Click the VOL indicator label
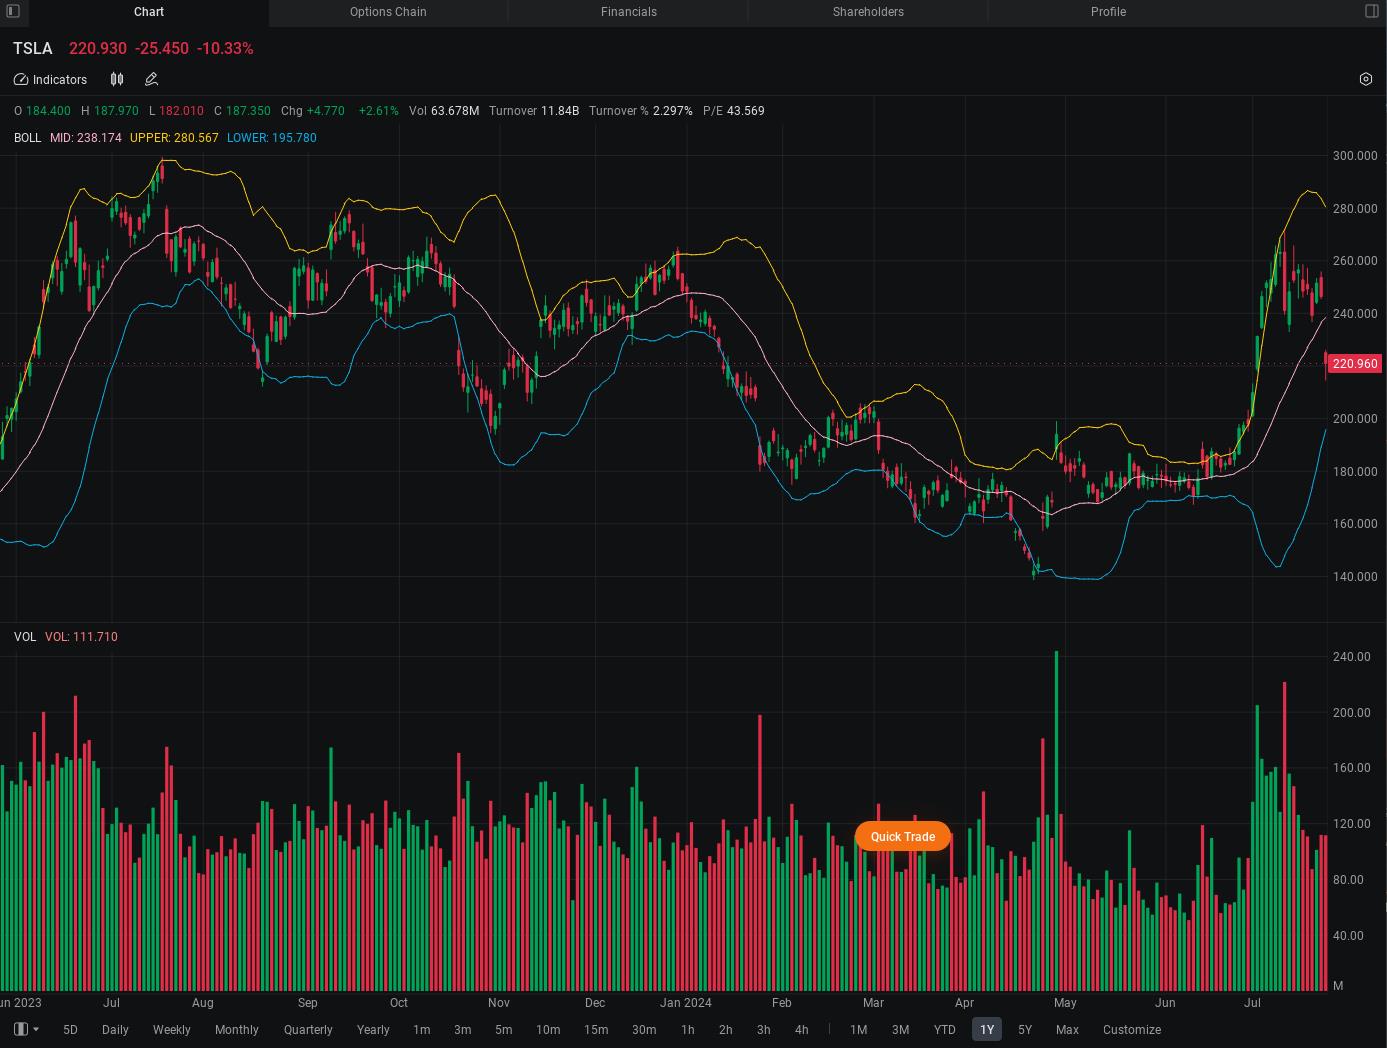The height and width of the screenshot is (1048, 1387). tap(25, 637)
